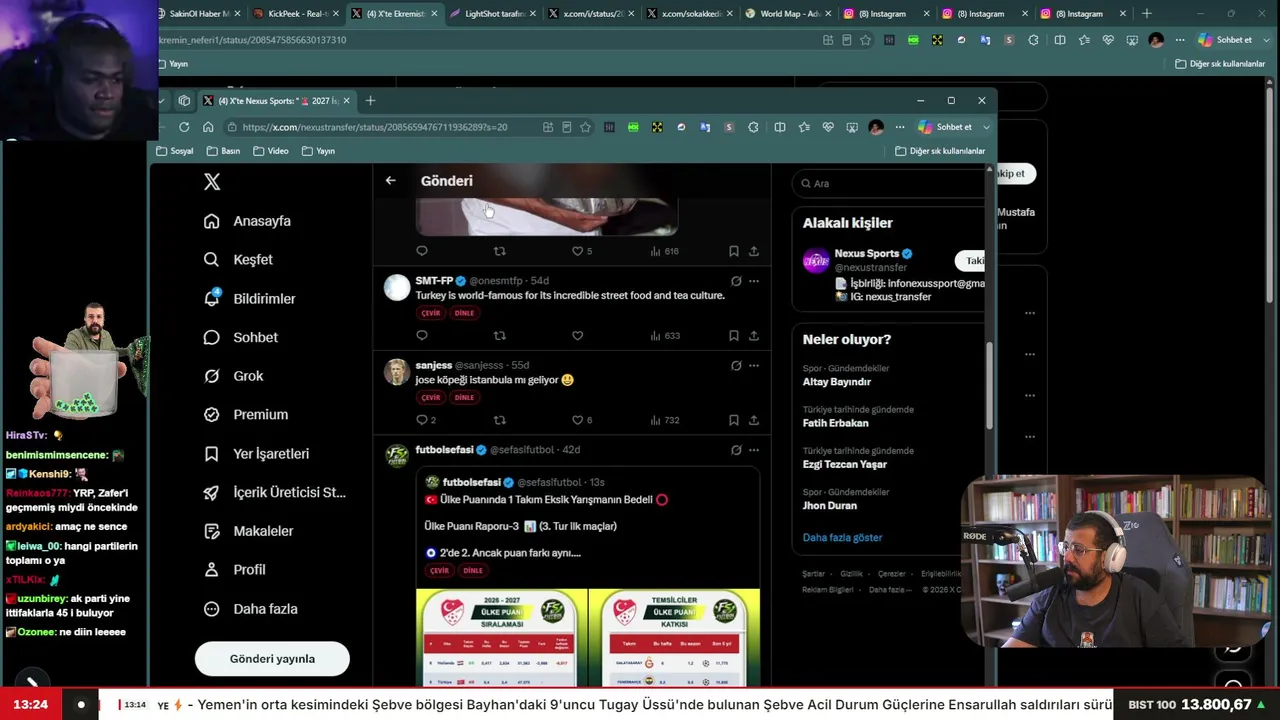Viewport: 1280px width, 720px height.
Task: Open the Sosyal bookmarks folder in front window
Action: click(175, 151)
